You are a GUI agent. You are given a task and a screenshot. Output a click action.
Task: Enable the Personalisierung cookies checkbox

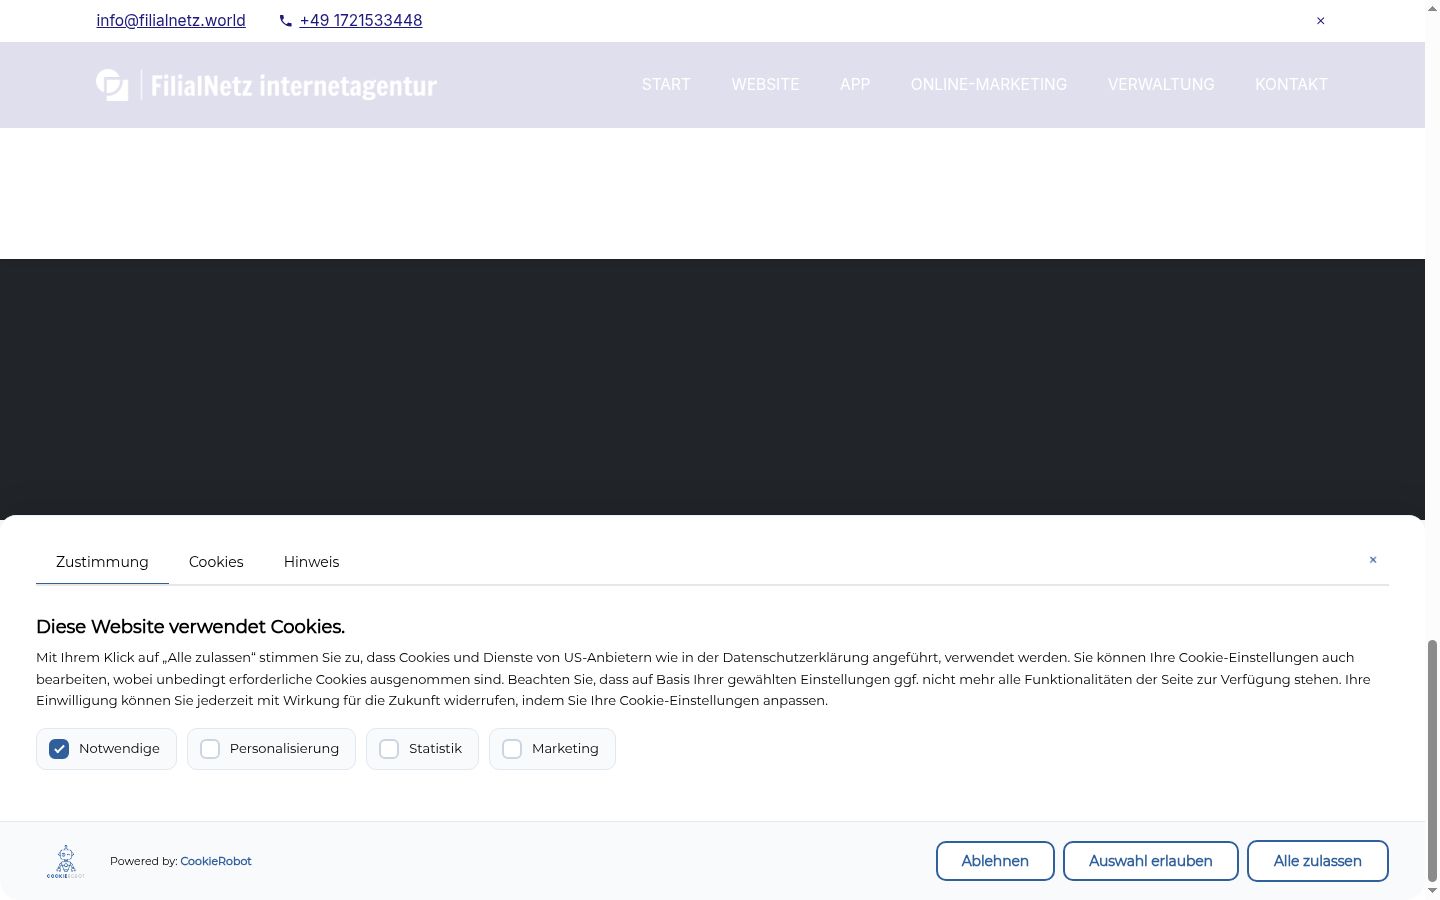click(210, 749)
